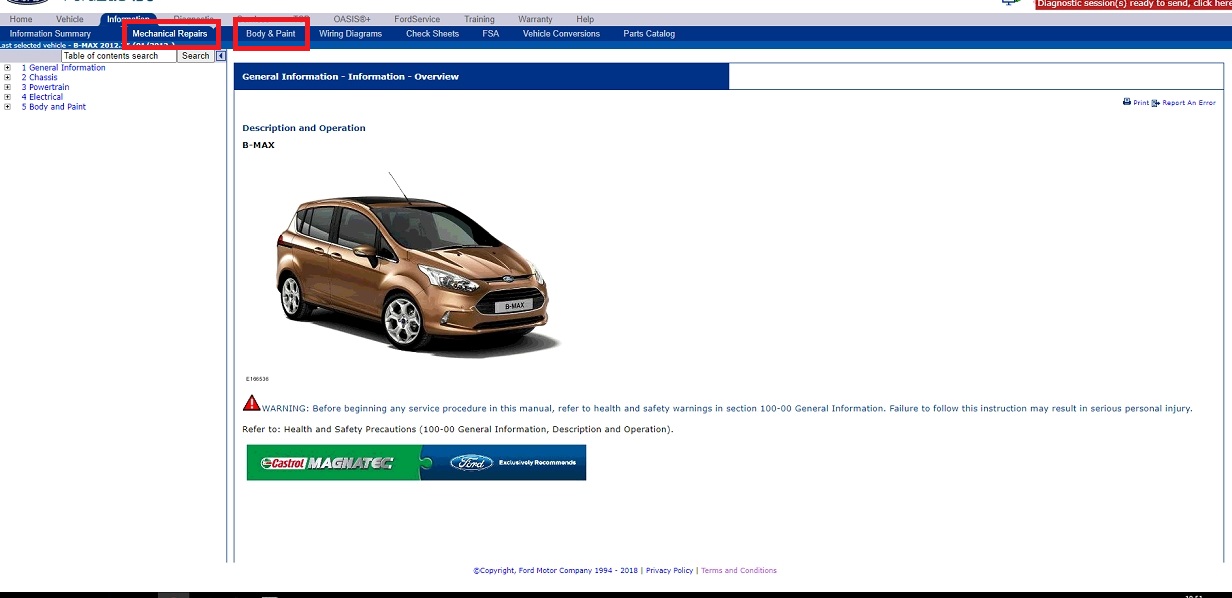The height and width of the screenshot is (598, 1232).
Task: Open the Help tab
Action: 585,19
